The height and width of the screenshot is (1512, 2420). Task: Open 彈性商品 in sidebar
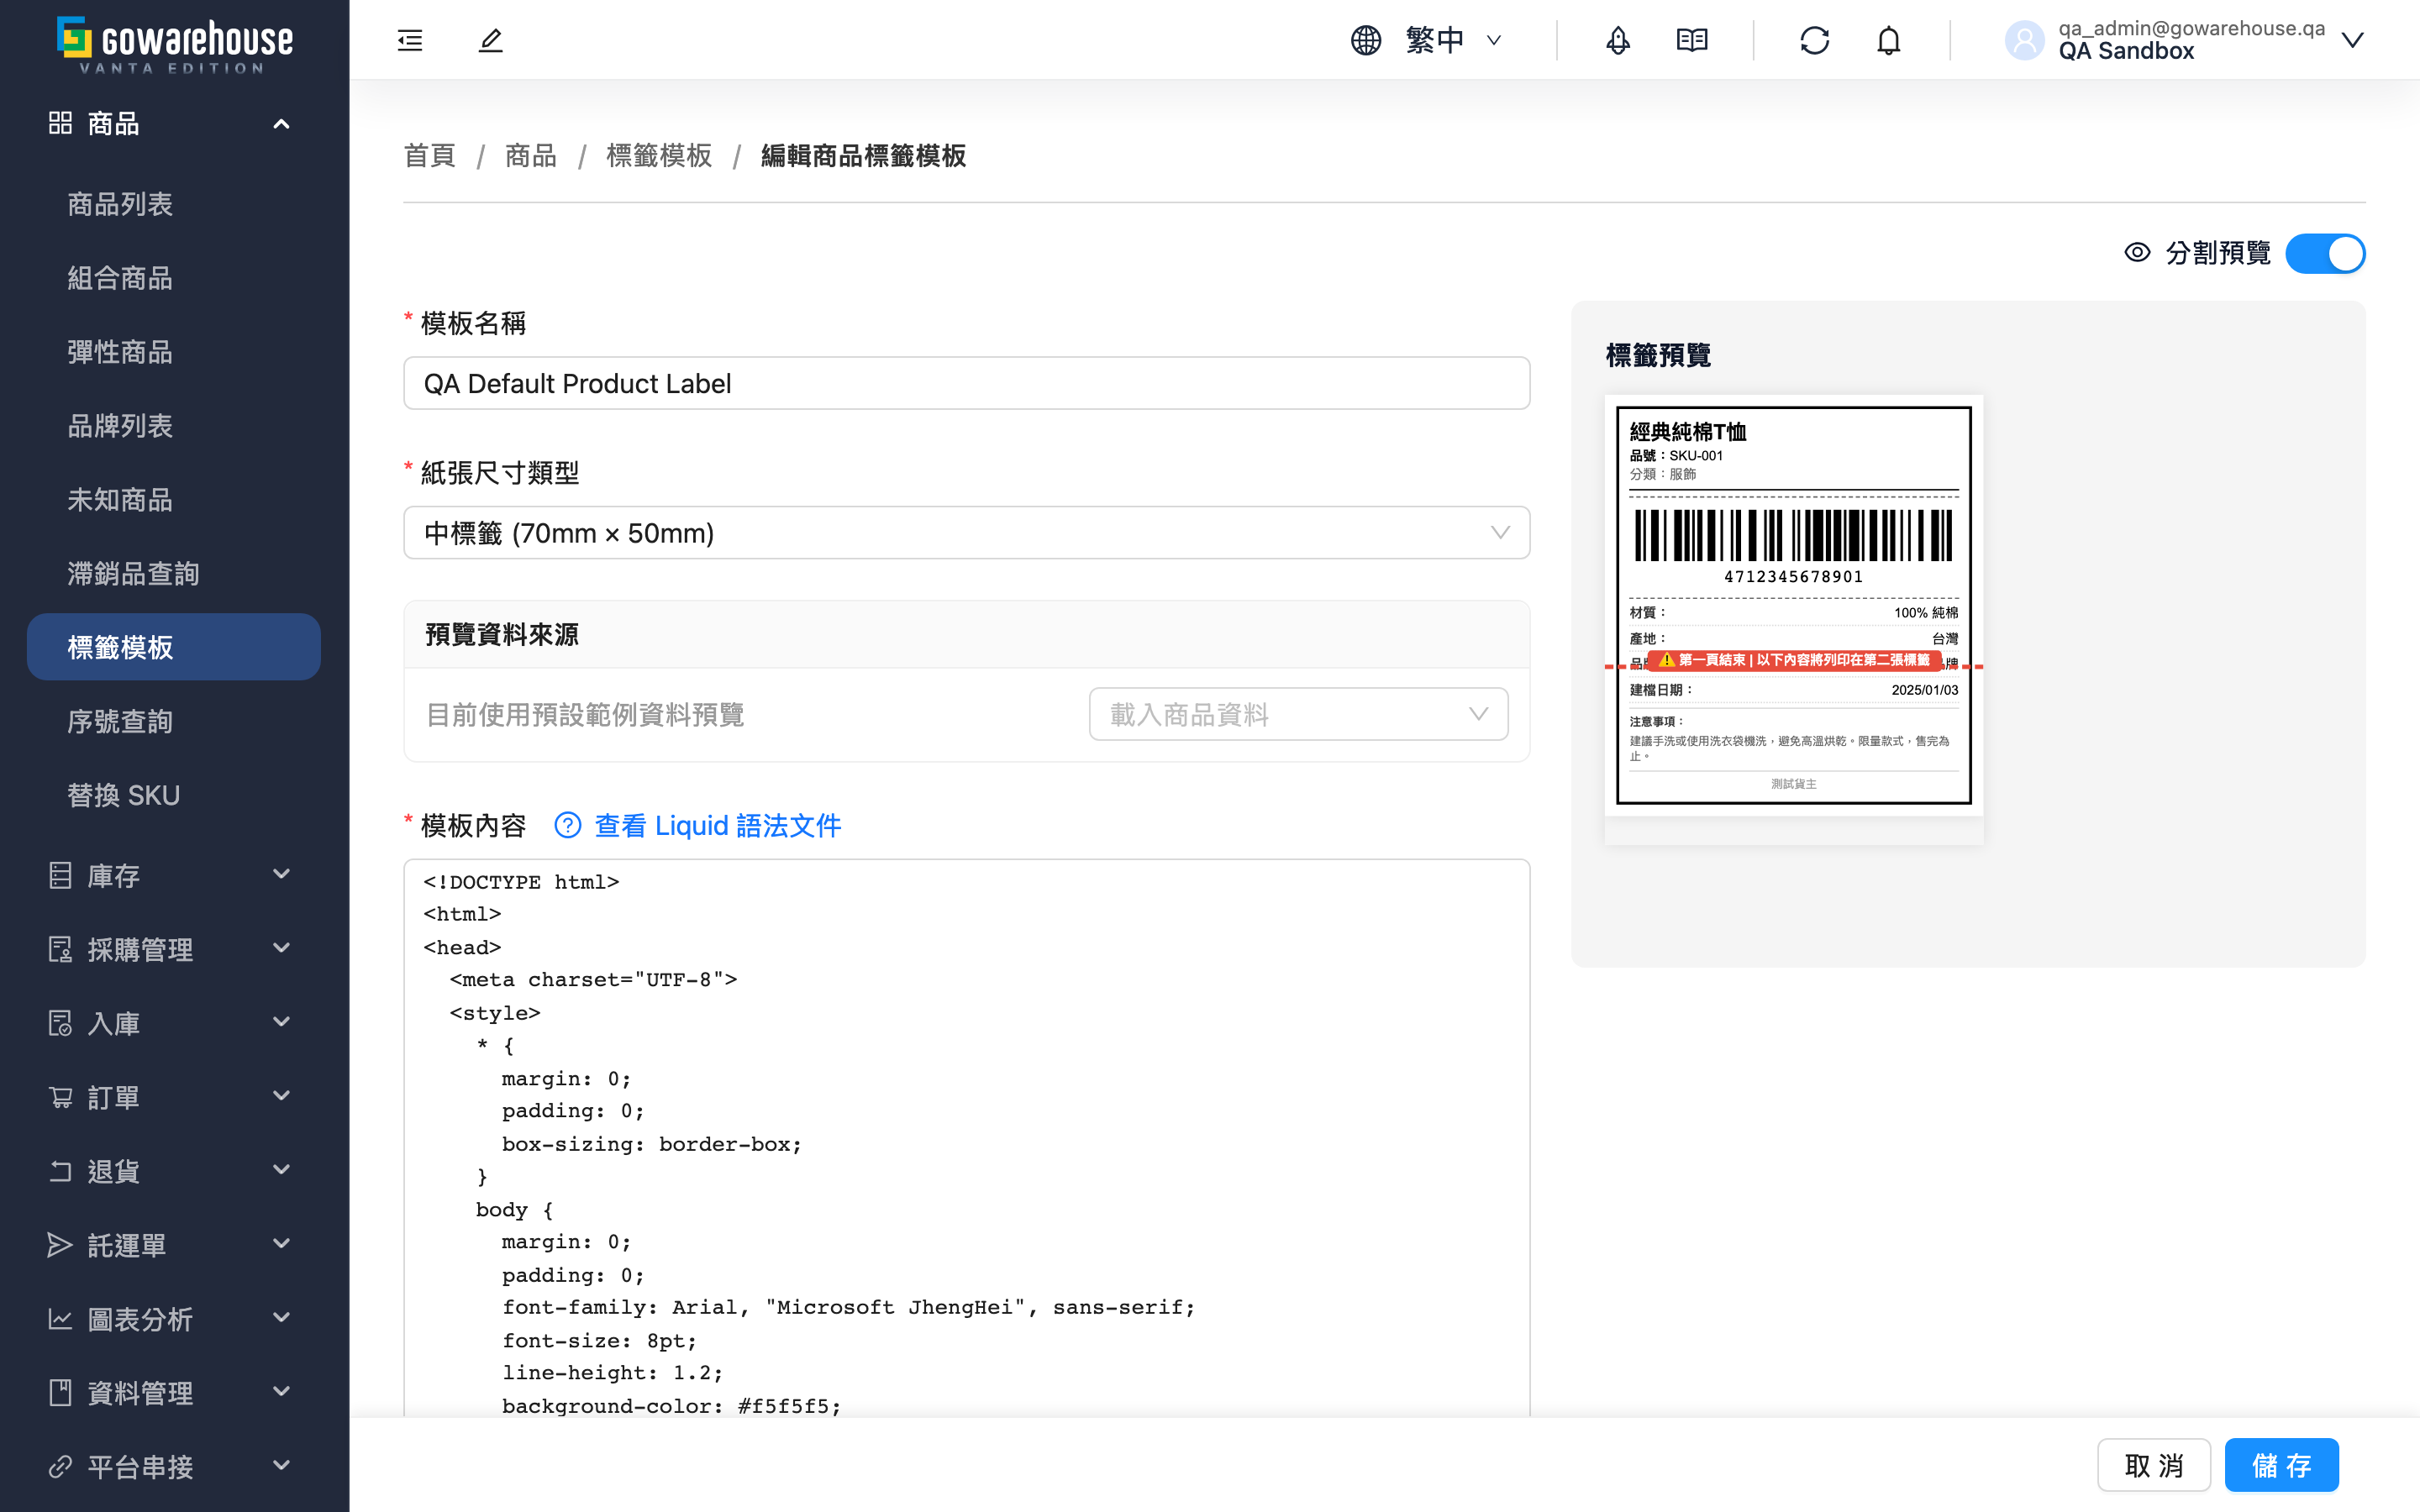coord(174,352)
